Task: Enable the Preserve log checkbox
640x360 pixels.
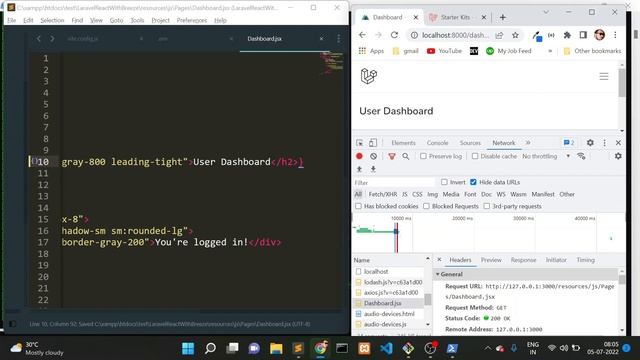Action: [423, 156]
